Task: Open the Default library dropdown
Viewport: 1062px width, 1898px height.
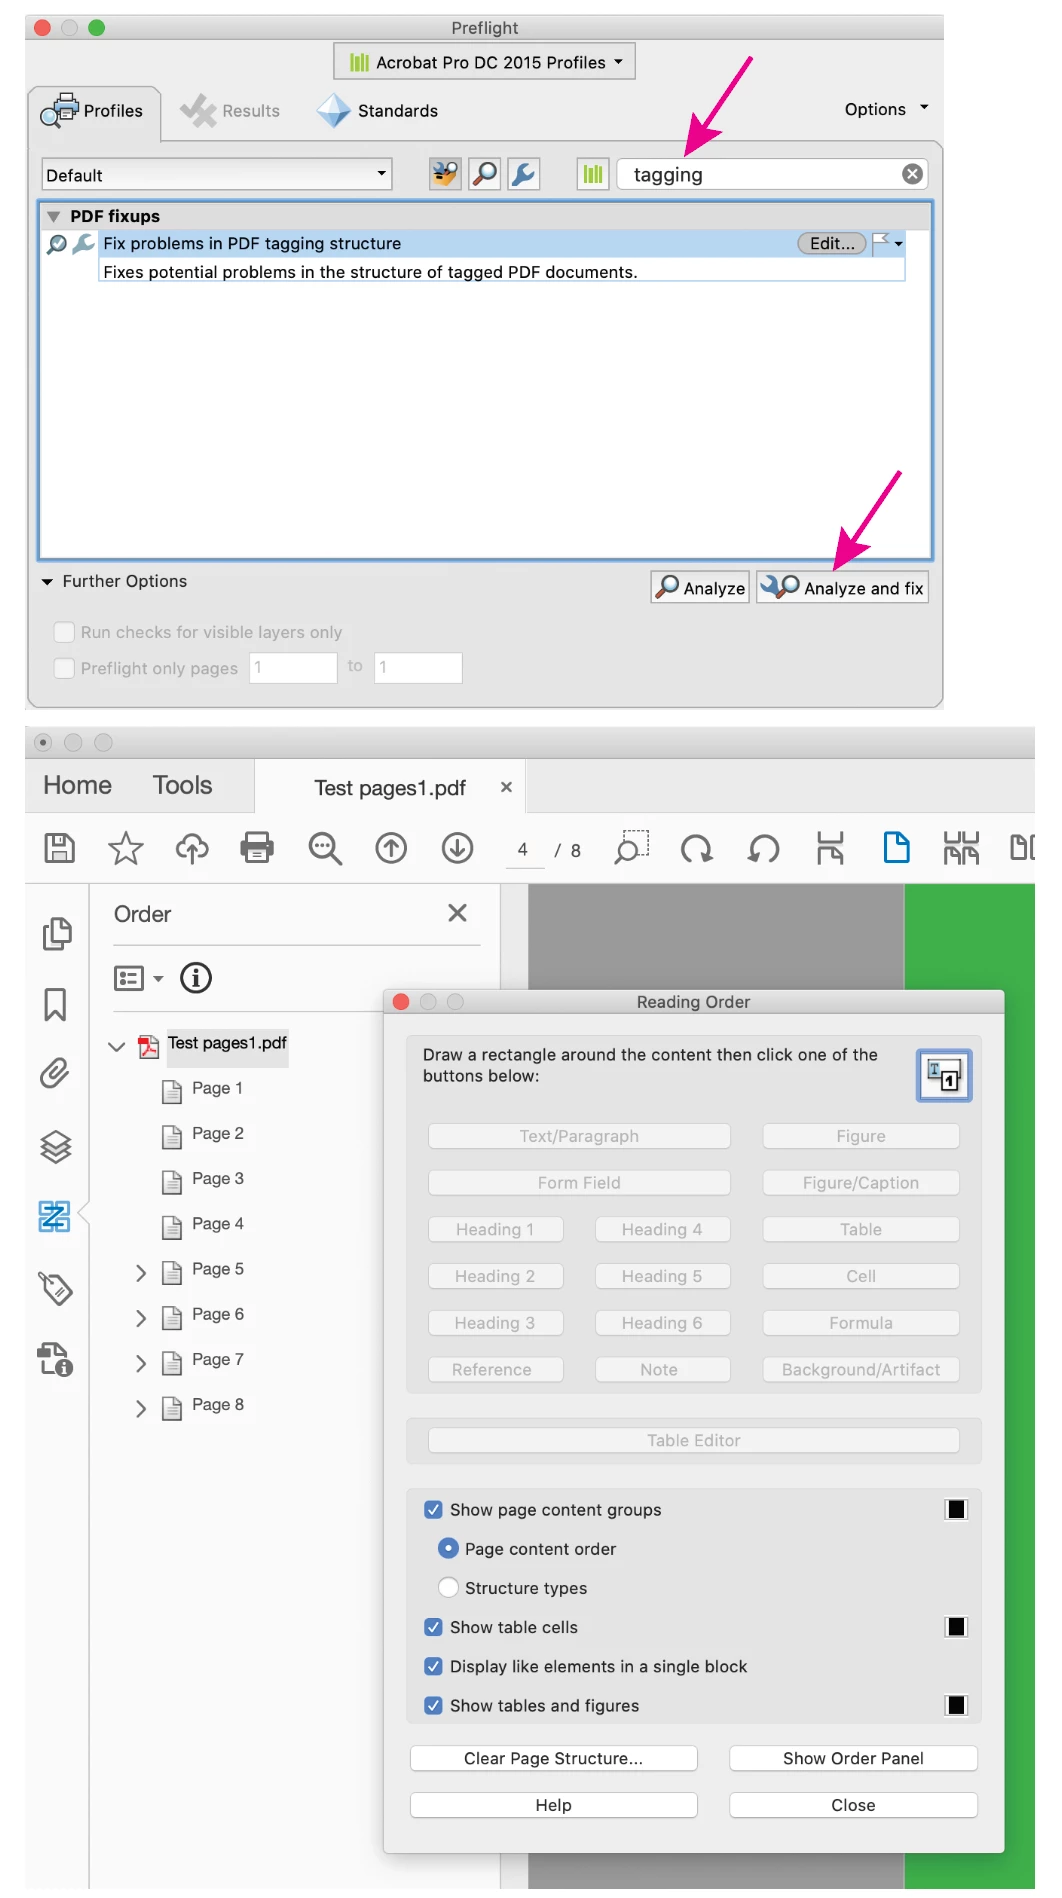Action: [x=216, y=174]
